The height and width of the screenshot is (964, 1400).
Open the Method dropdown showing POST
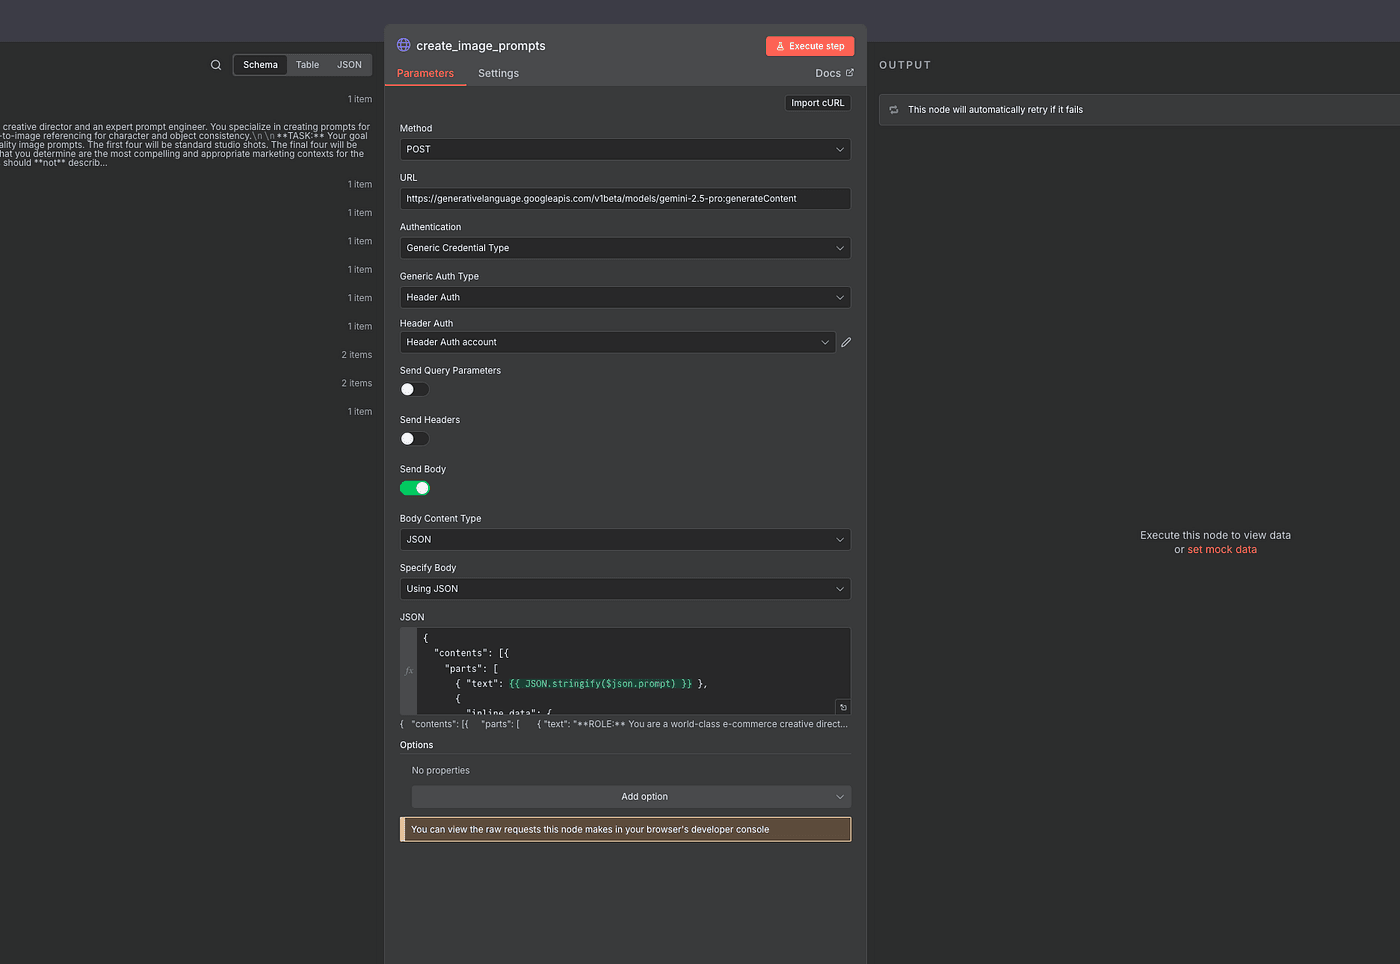coord(625,149)
